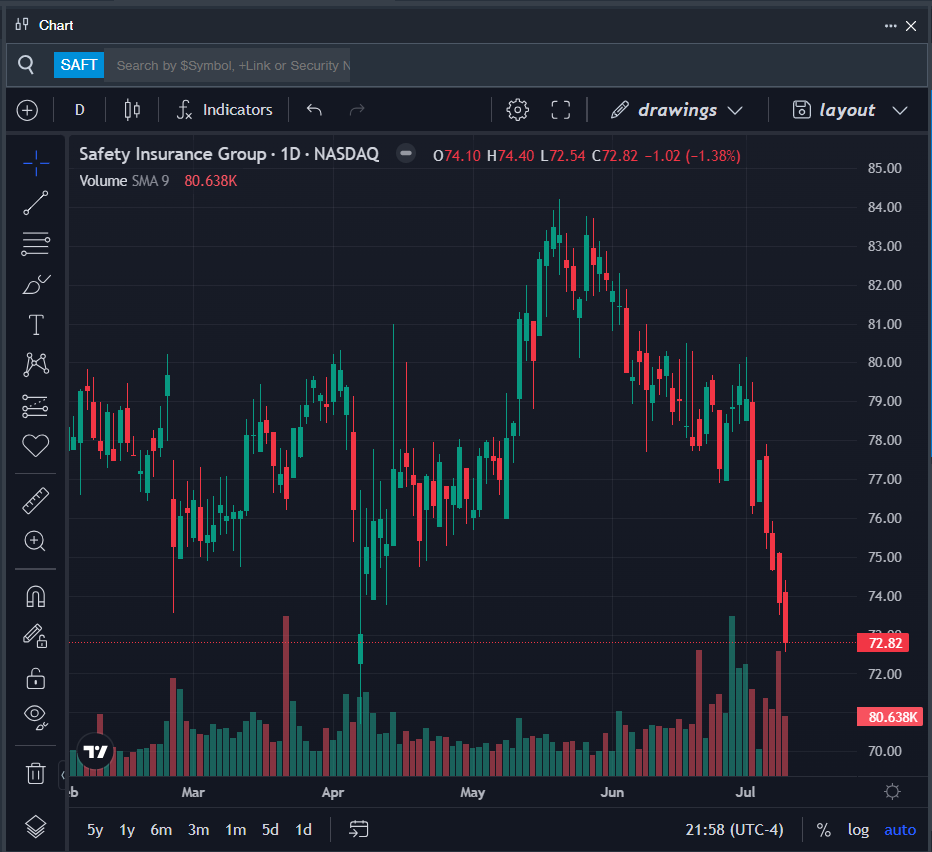Open the ruler measure tool

pos(36,500)
